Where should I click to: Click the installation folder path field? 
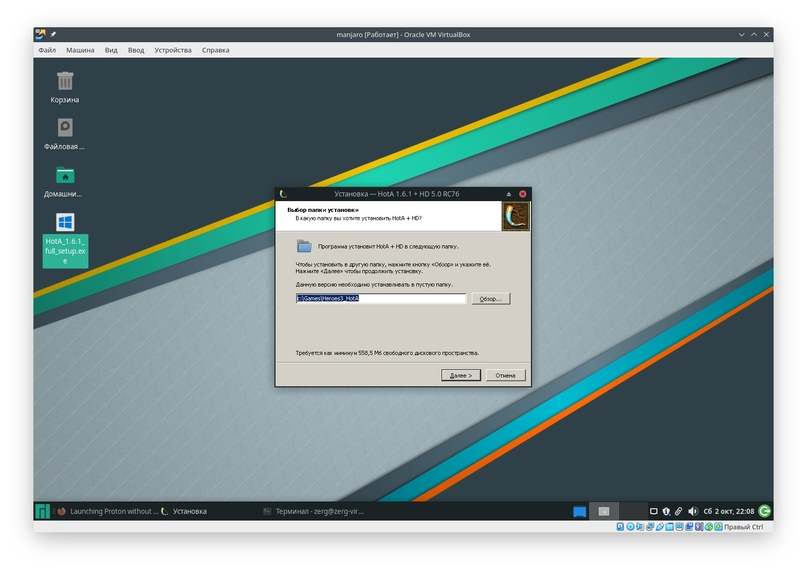click(381, 298)
